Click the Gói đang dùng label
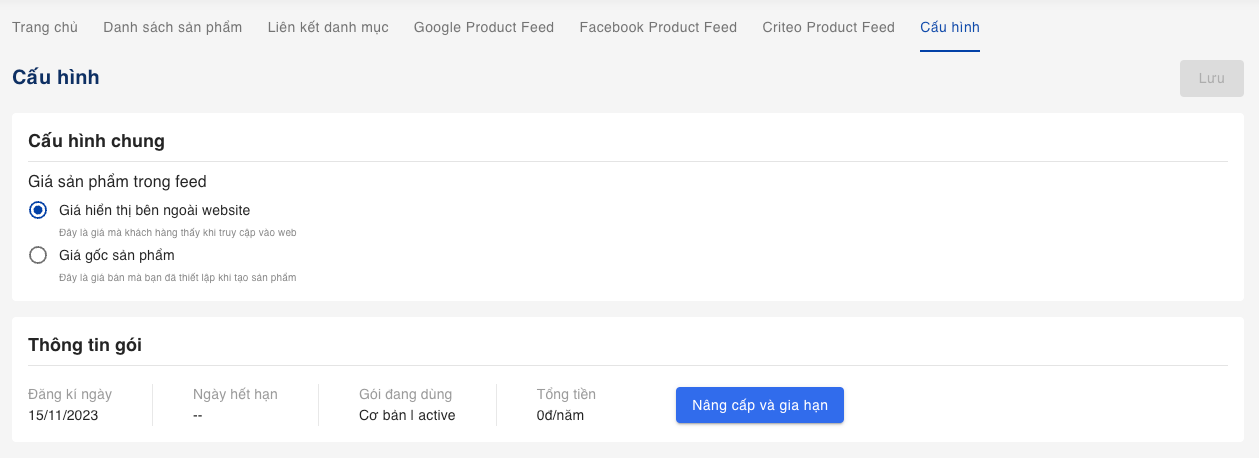 (405, 394)
